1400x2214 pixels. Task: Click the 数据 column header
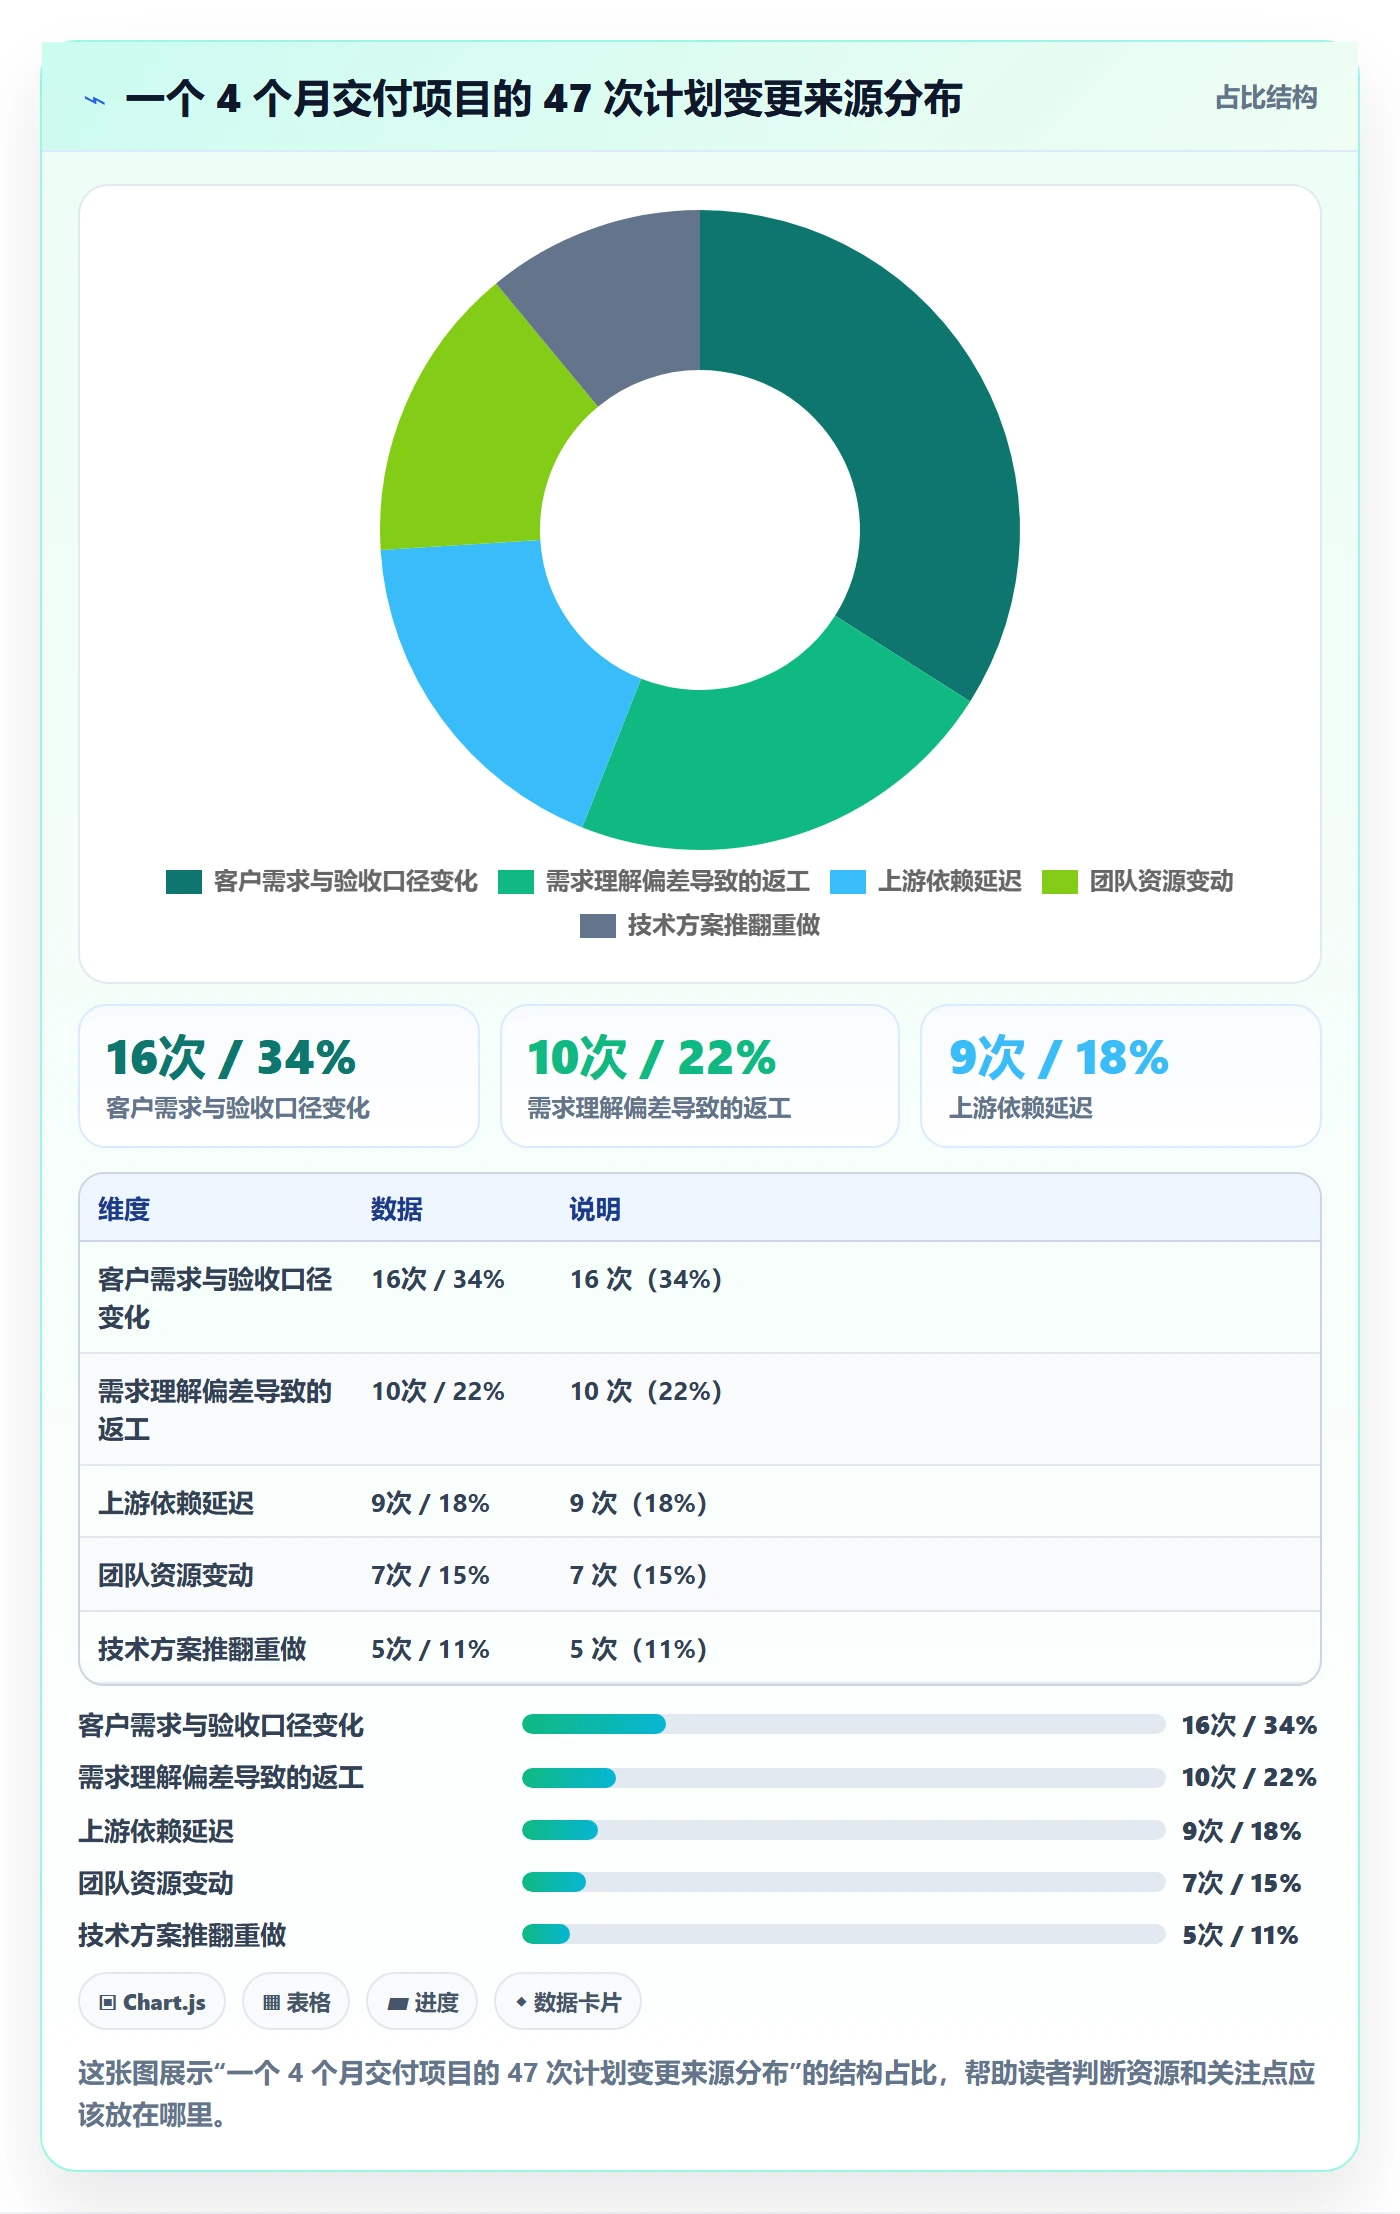[x=397, y=1209]
